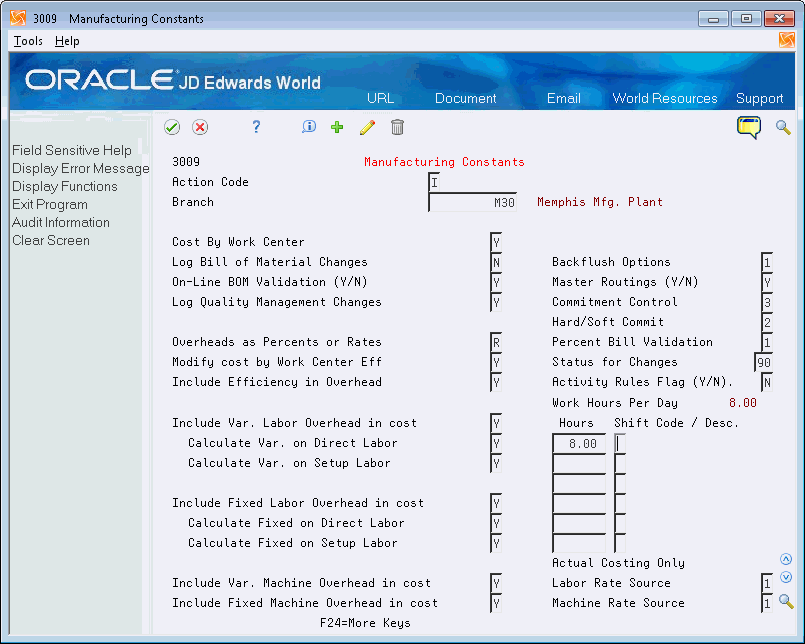Click the Backflush Options field

(x=767, y=262)
